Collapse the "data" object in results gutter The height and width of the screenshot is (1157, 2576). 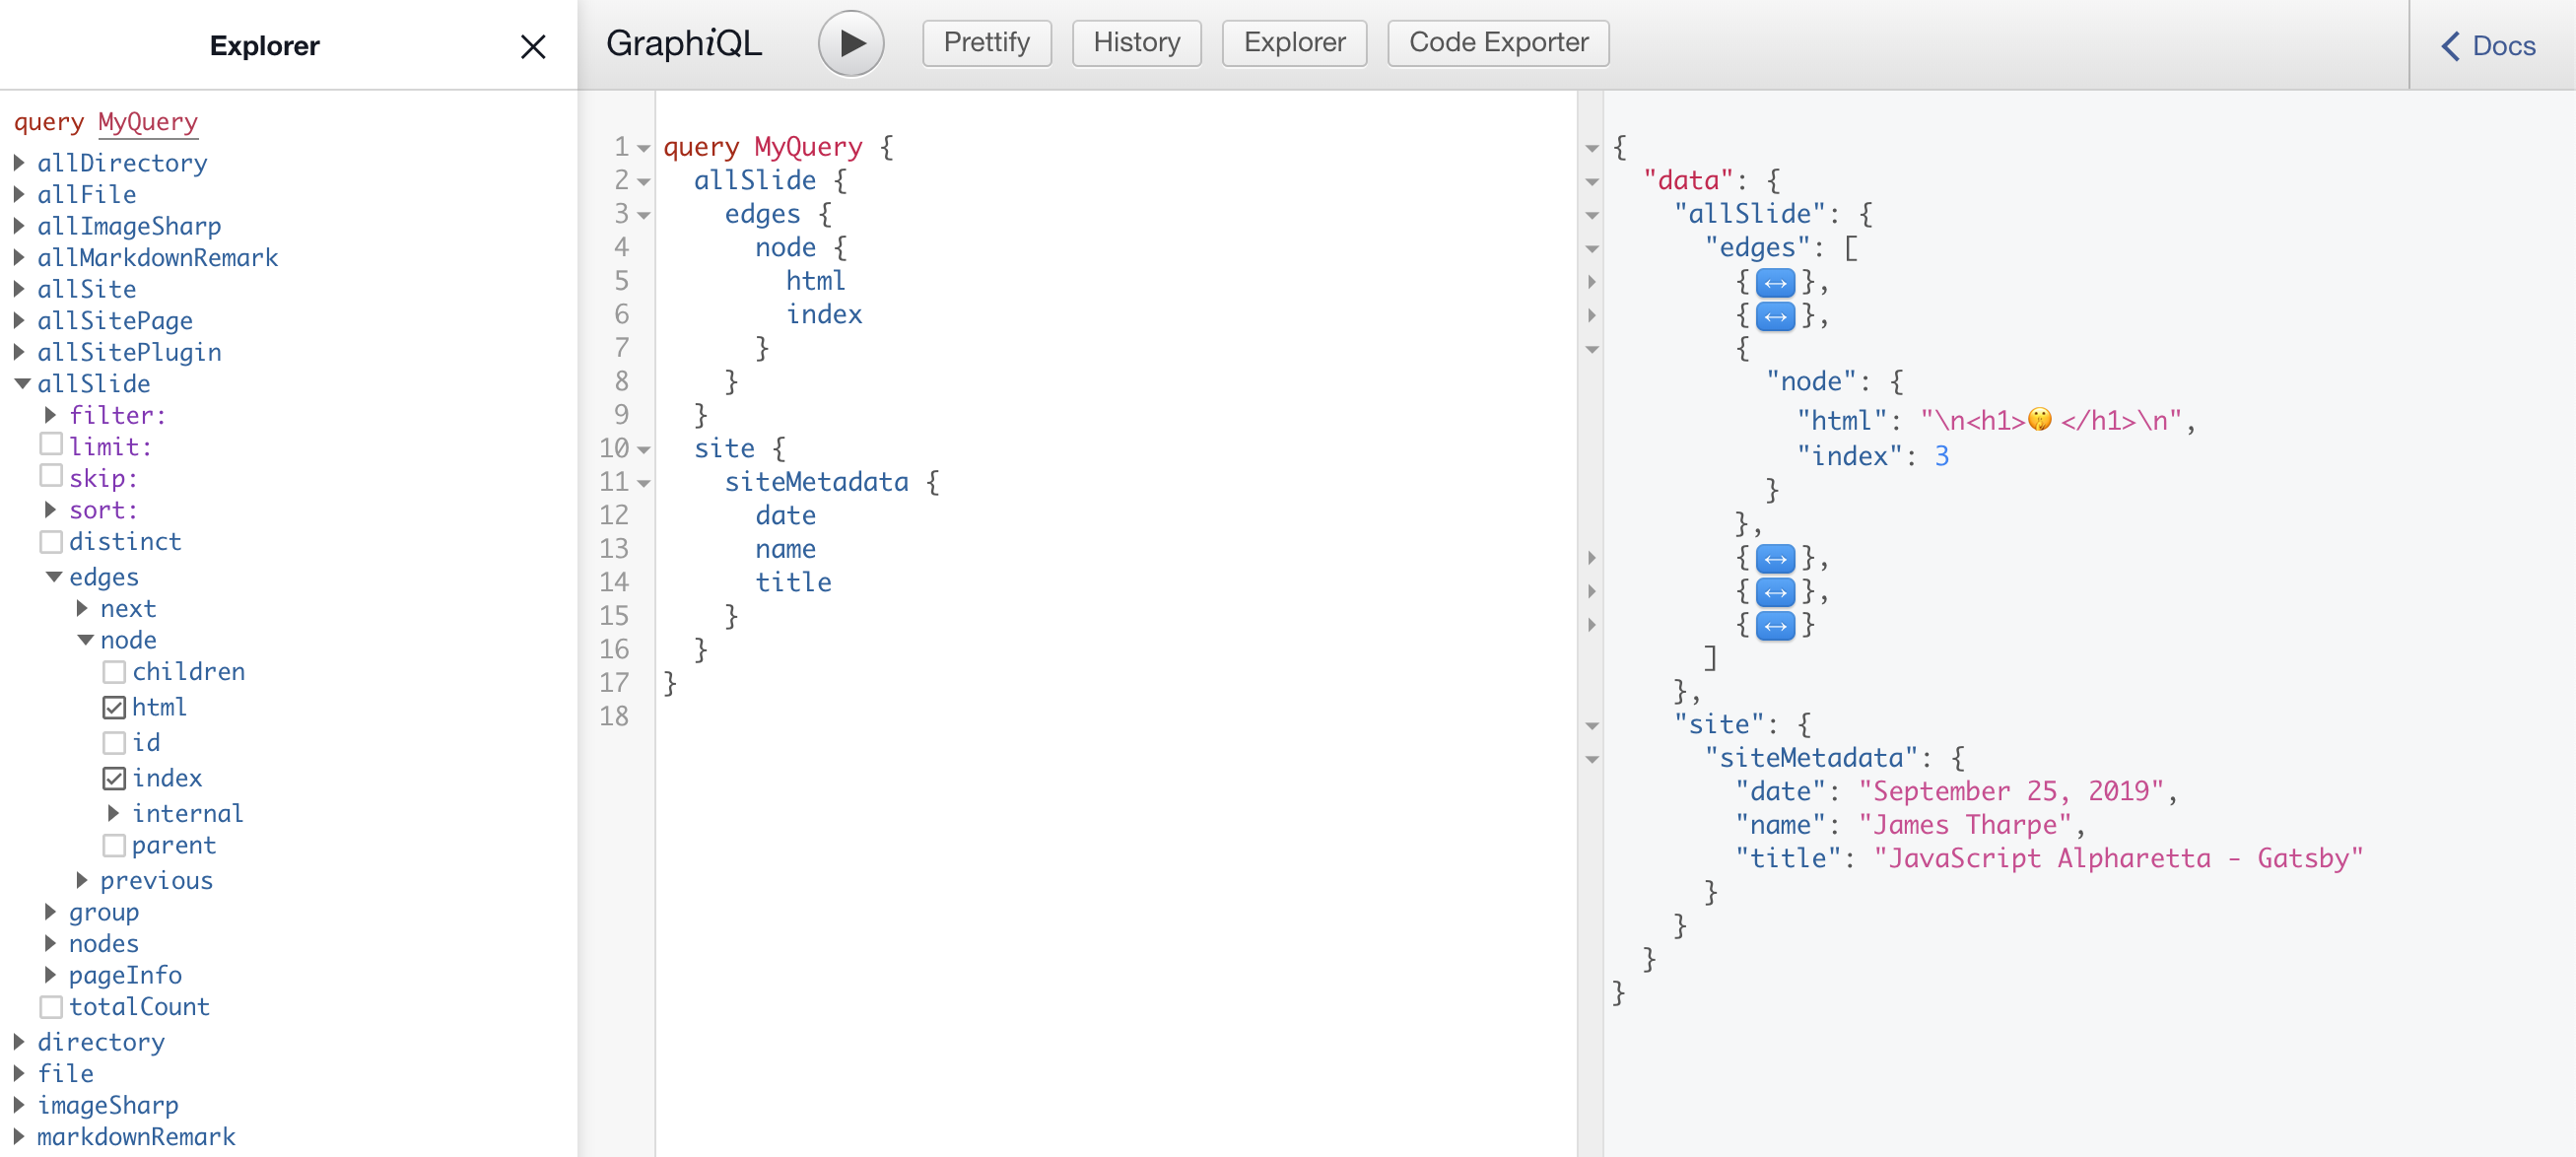click(x=1592, y=182)
